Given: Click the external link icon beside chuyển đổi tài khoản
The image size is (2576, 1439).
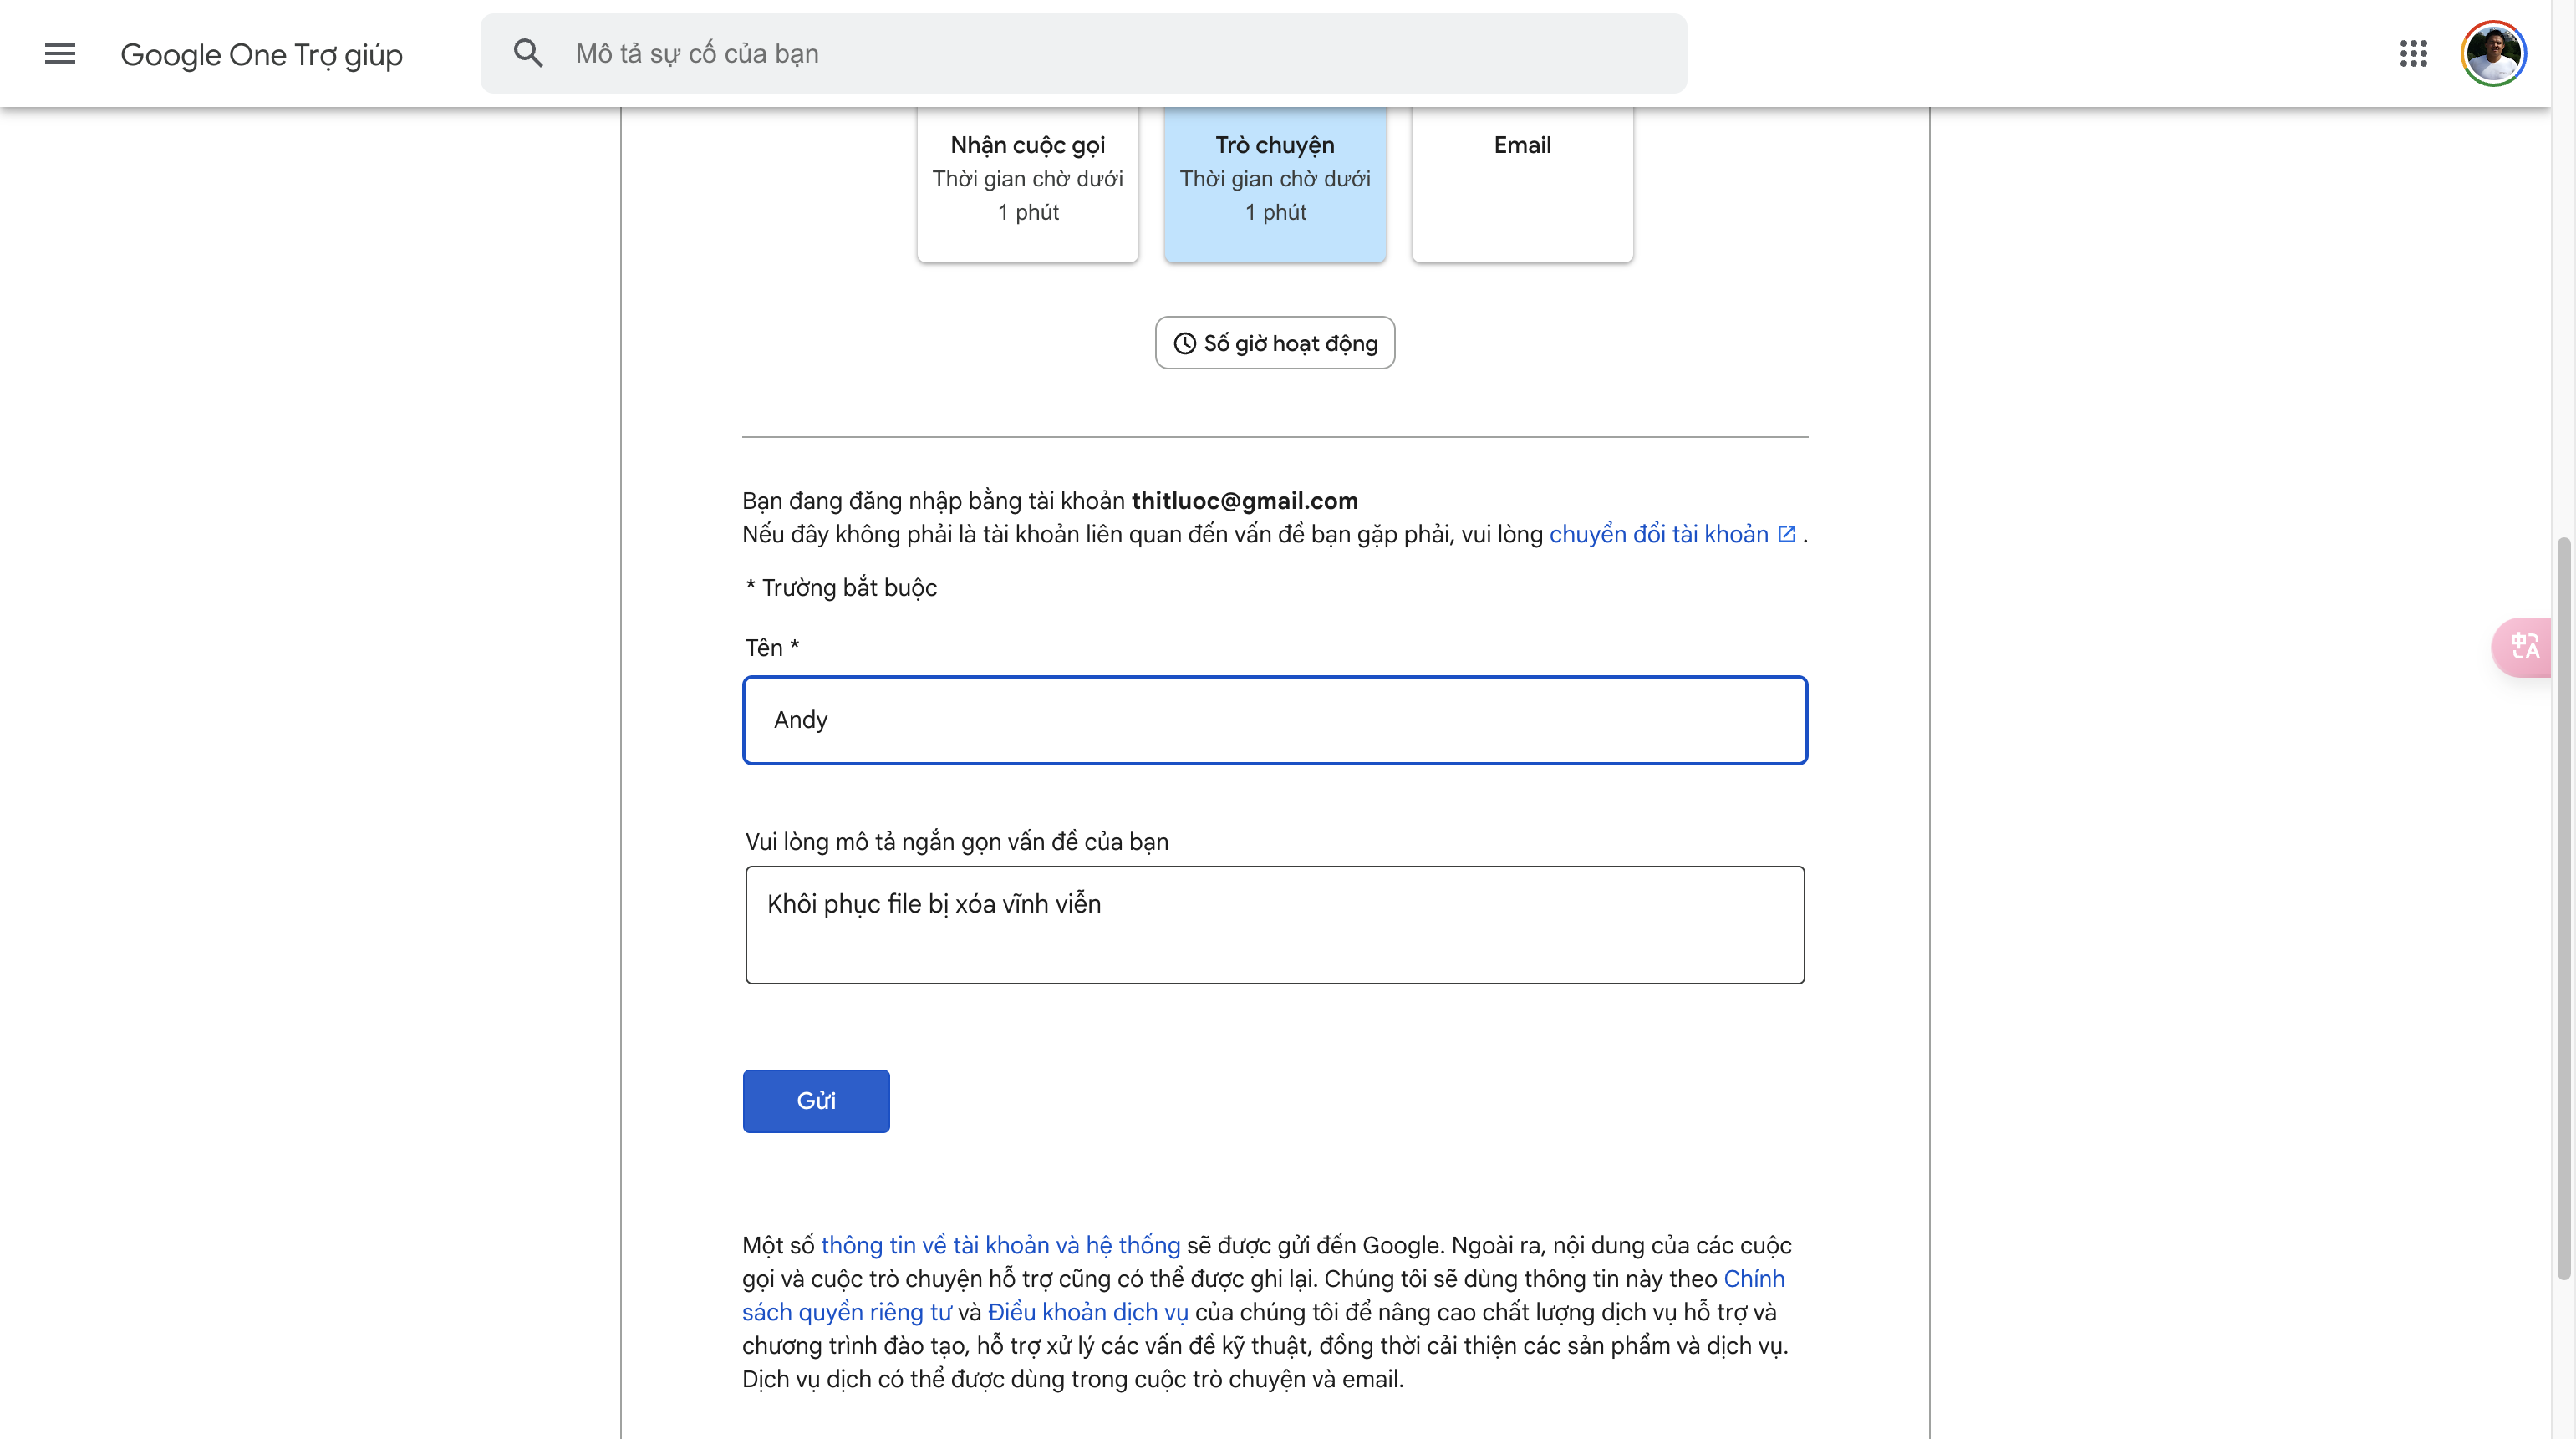Looking at the screenshot, I should point(1786,534).
